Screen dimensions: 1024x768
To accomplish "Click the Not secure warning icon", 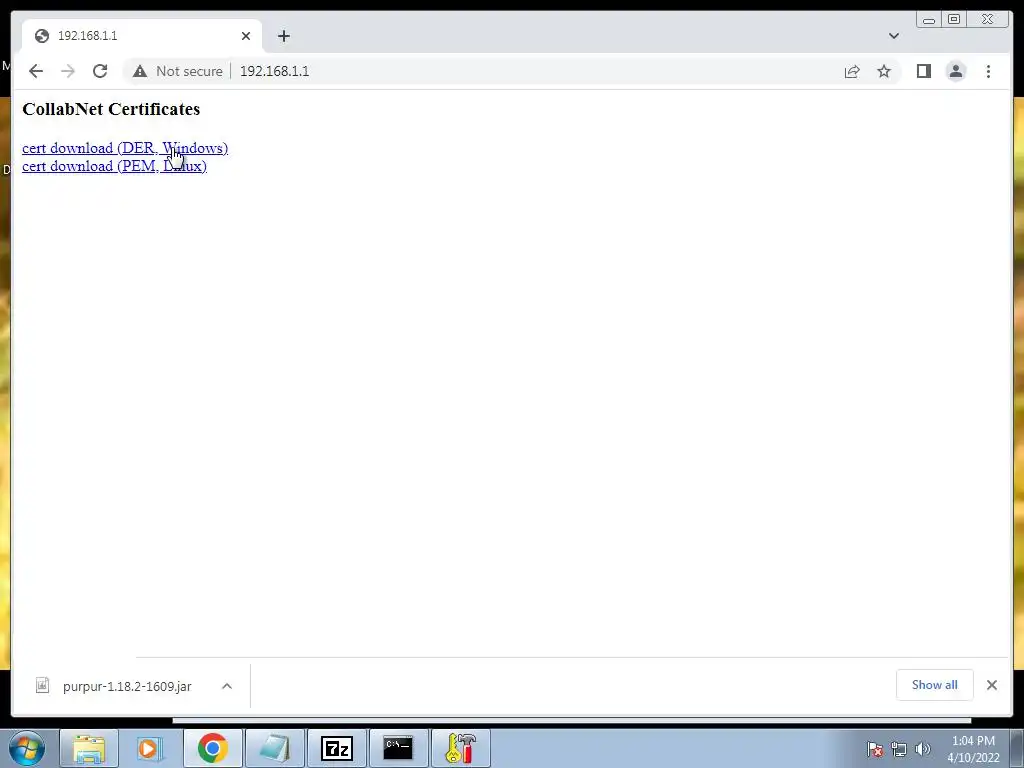I will pos(140,71).
